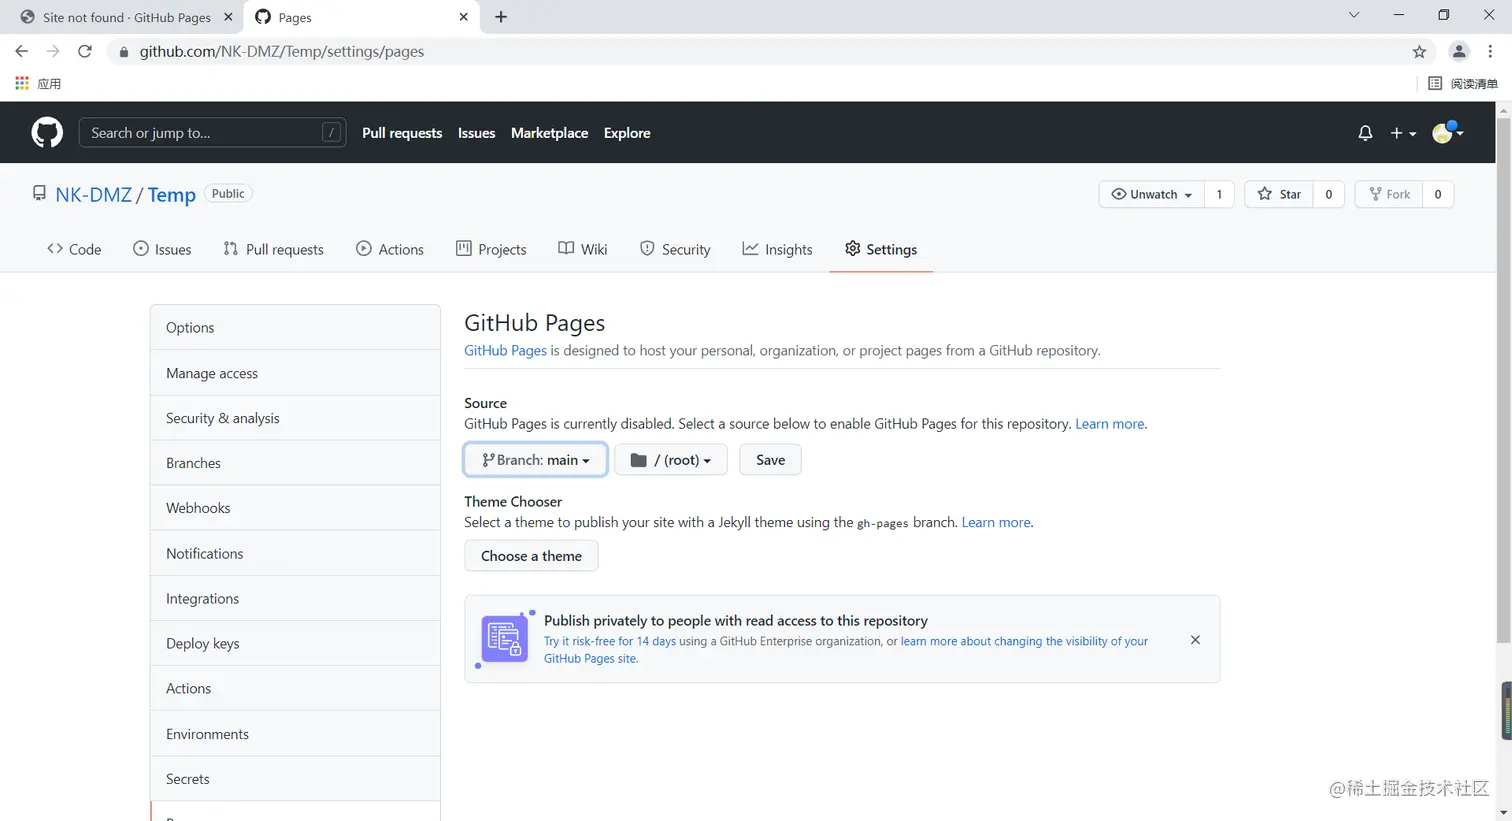Go back to the previous page
This screenshot has height=821, width=1512.
pos(22,52)
